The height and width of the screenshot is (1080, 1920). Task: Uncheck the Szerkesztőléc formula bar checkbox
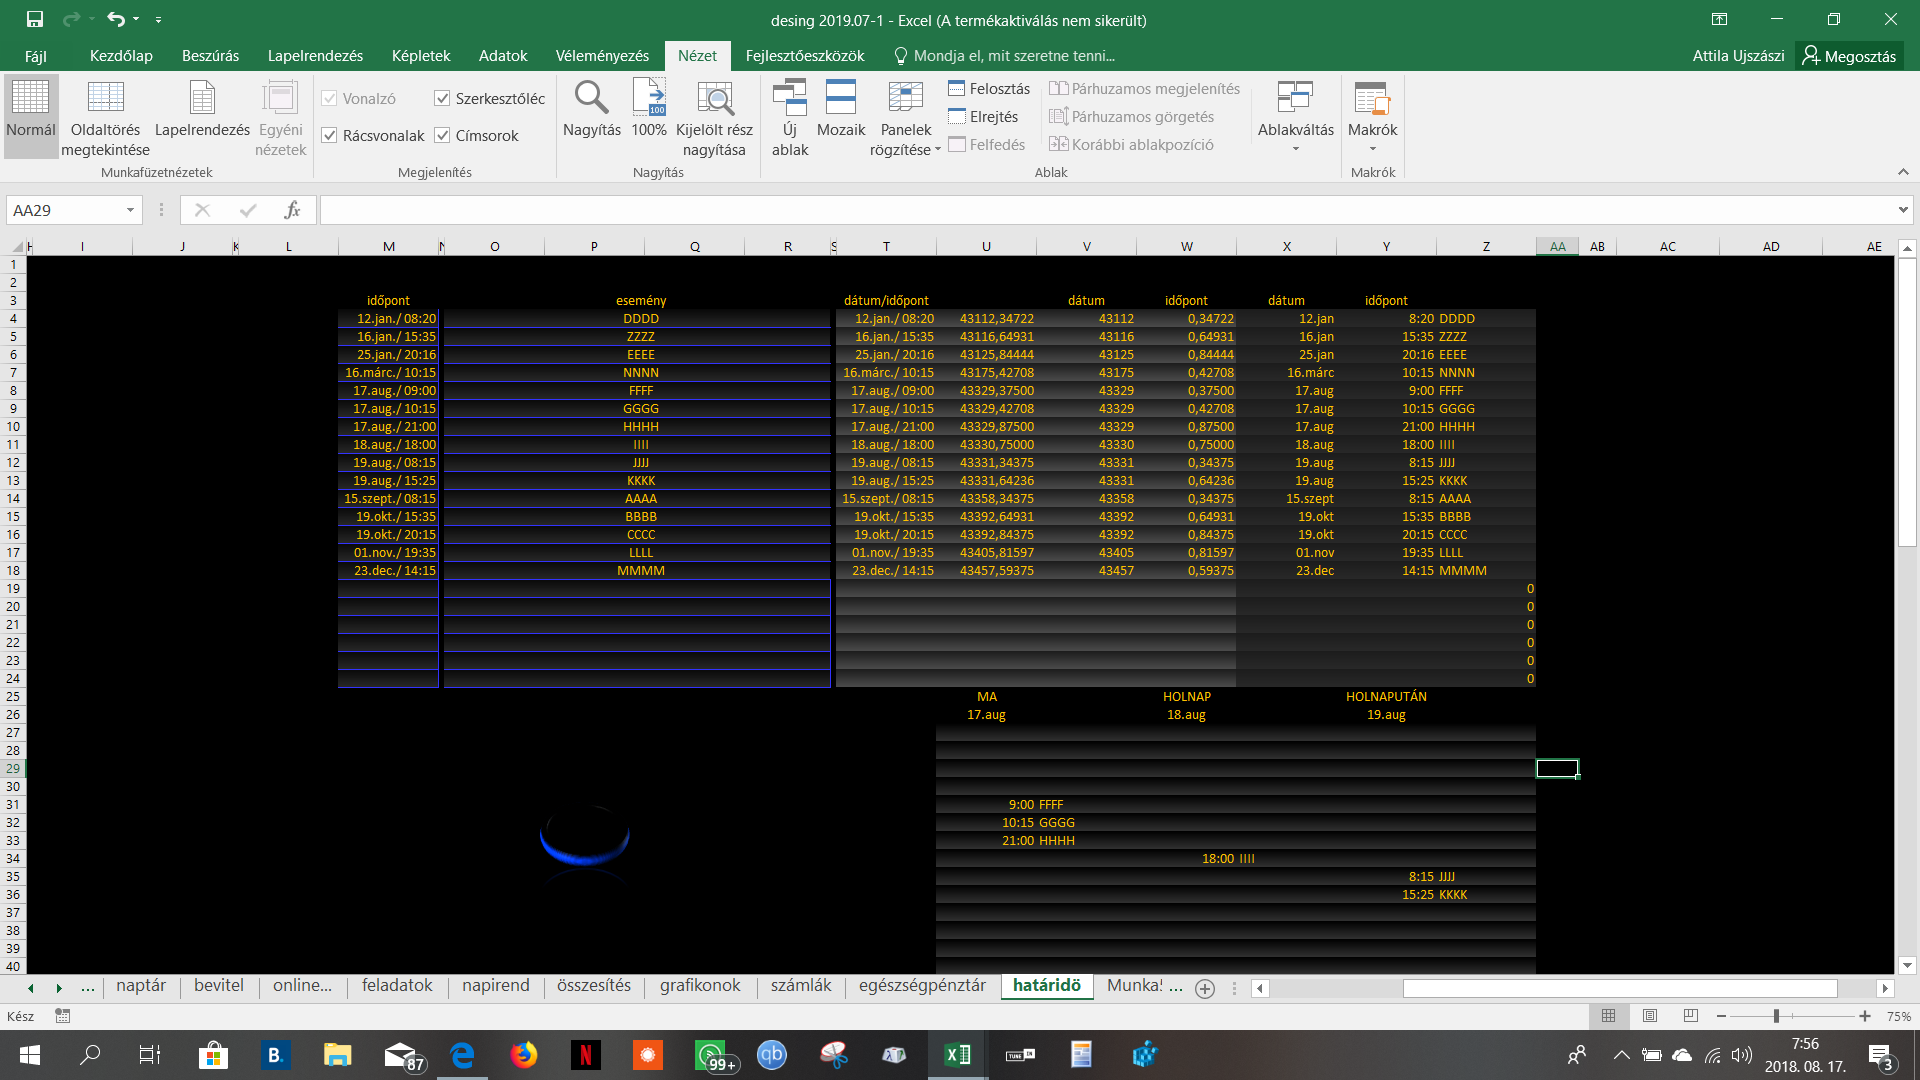click(442, 98)
